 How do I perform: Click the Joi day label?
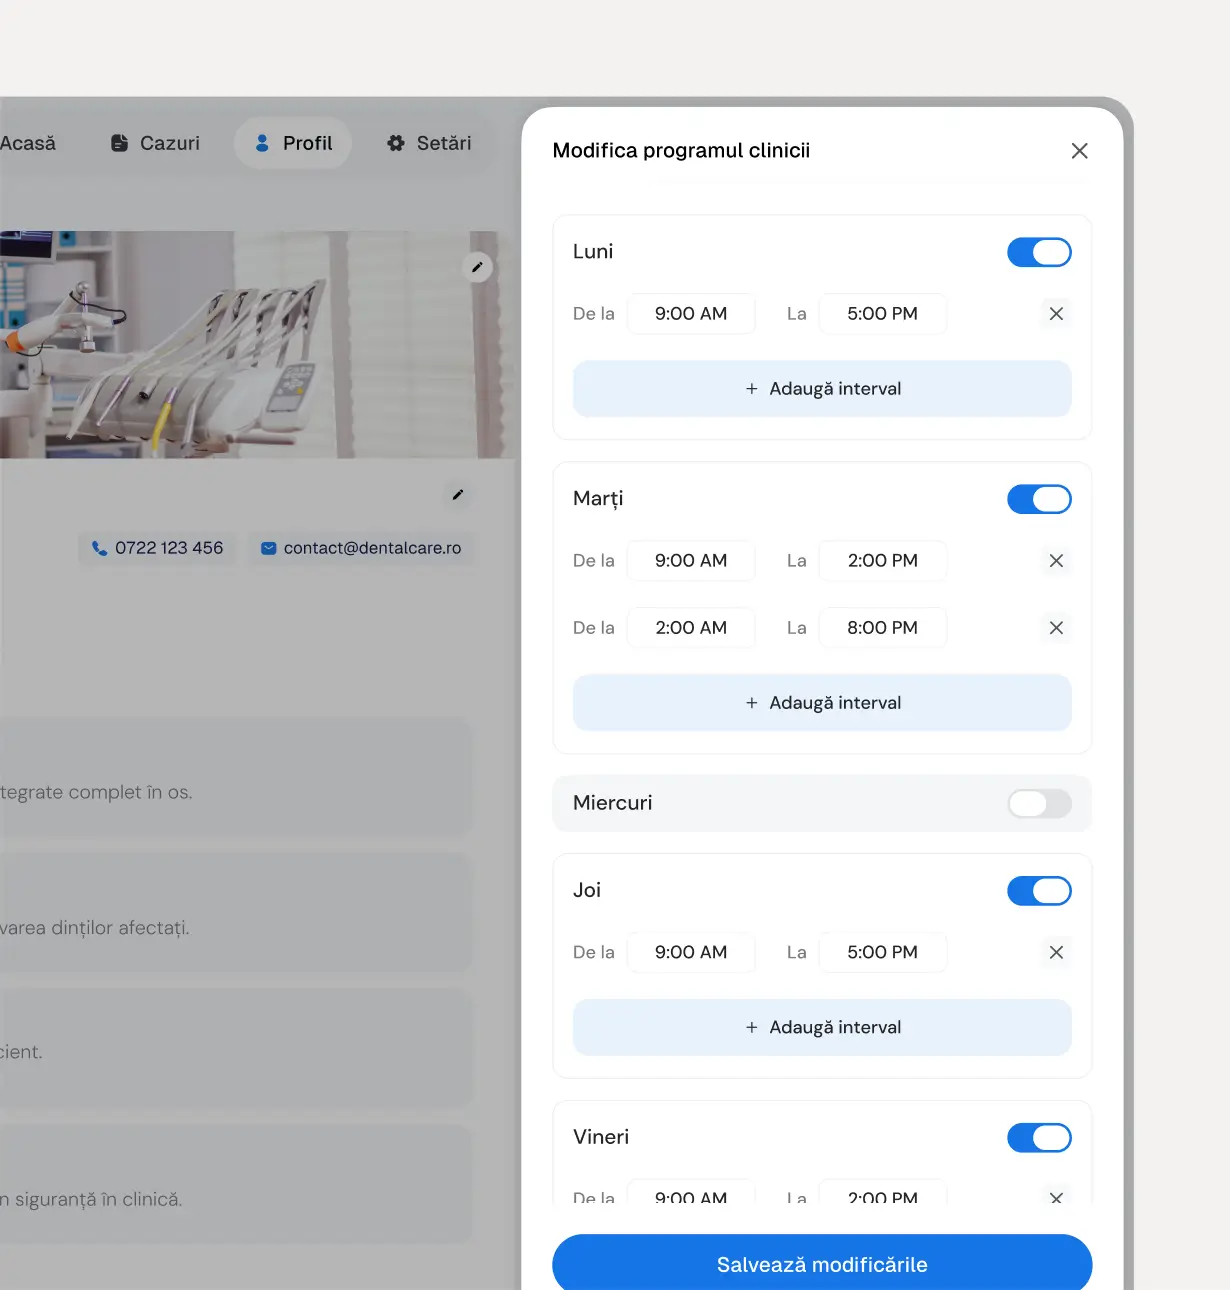click(x=587, y=891)
